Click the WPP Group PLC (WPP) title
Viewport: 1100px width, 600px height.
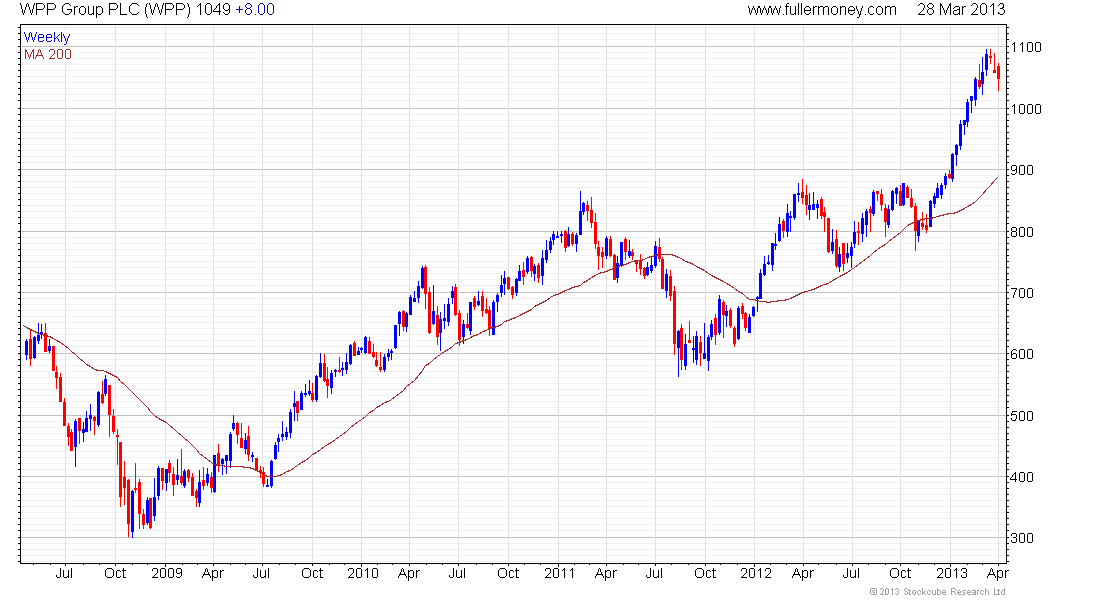point(105,10)
